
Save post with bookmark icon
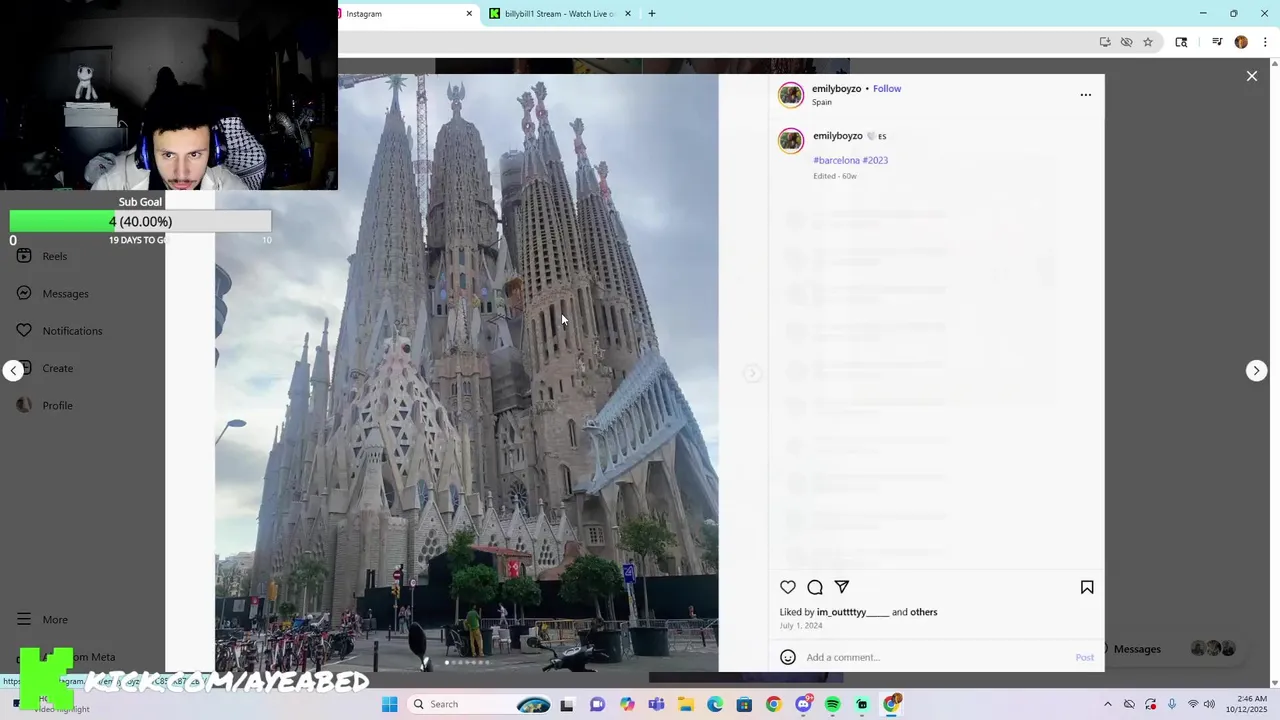pos(1087,587)
